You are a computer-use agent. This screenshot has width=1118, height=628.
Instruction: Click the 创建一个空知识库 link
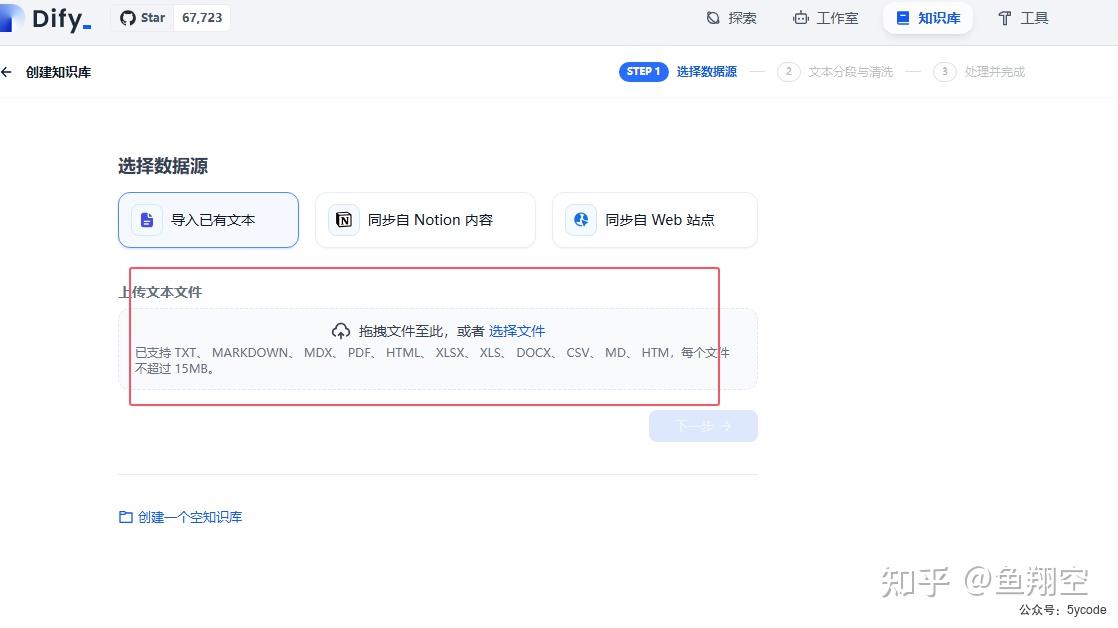point(190,516)
